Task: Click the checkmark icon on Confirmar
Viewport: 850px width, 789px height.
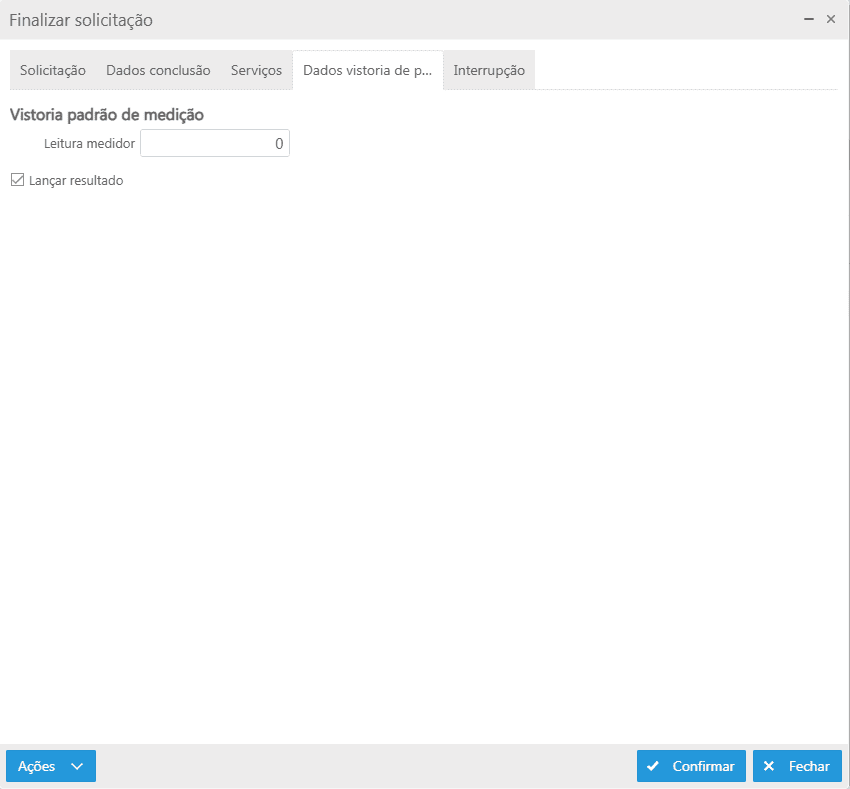Action: tap(653, 766)
